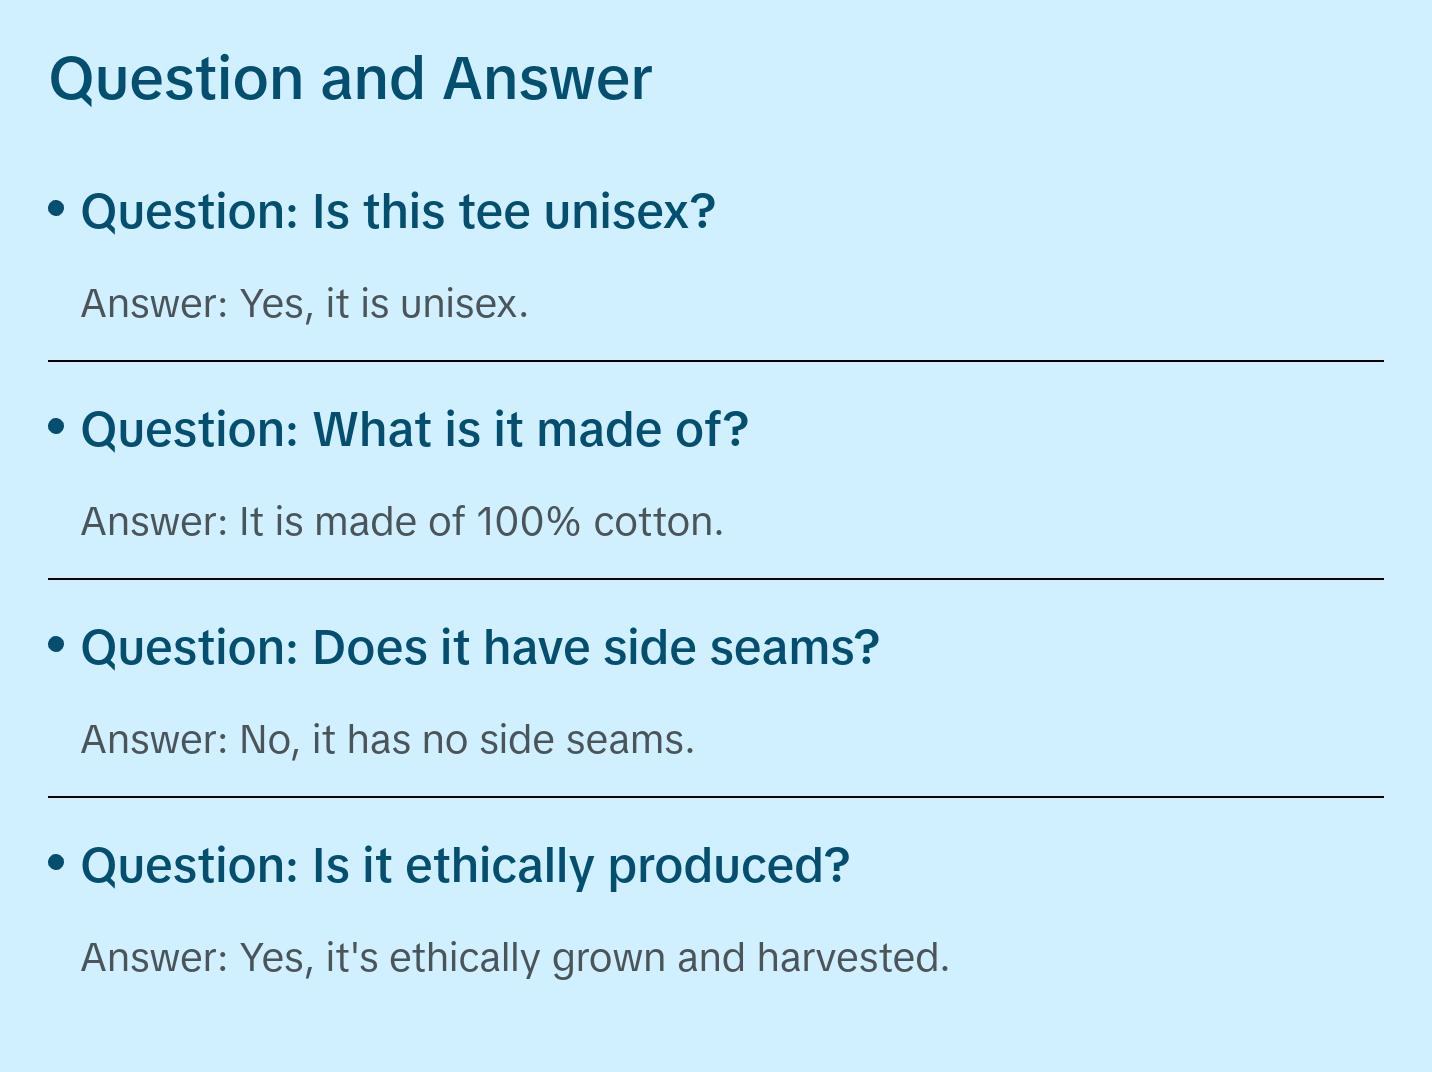Click "100%" in the material answer

pyautogui.click(x=527, y=522)
